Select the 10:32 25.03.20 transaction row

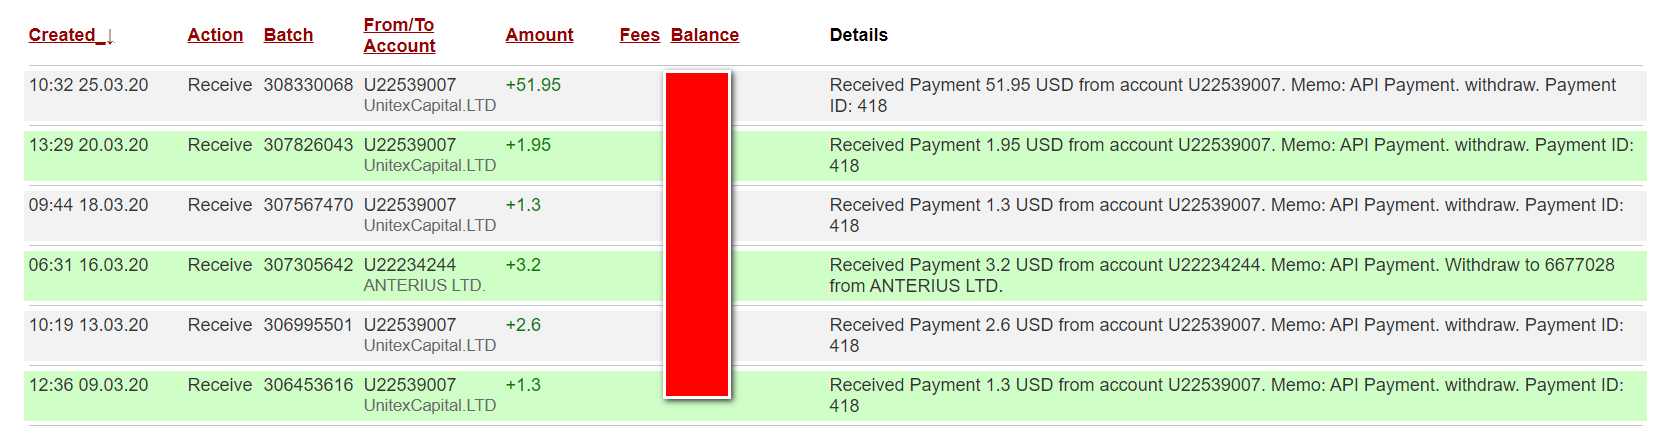835,96
